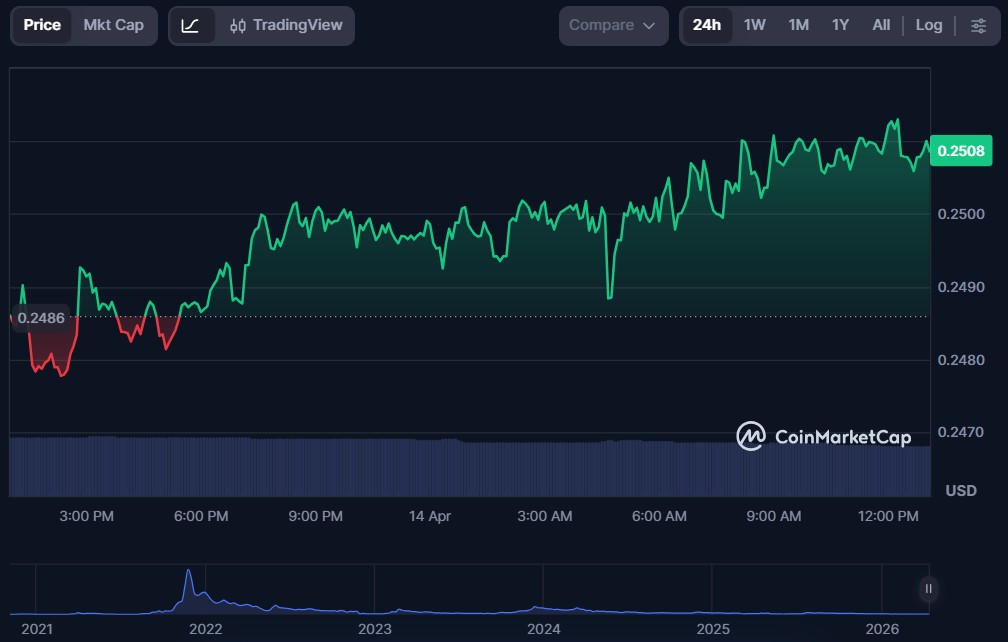Open chart settings sliders icon
The width and height of the screenshot is (1008, 642).
(x=978, y=25)
